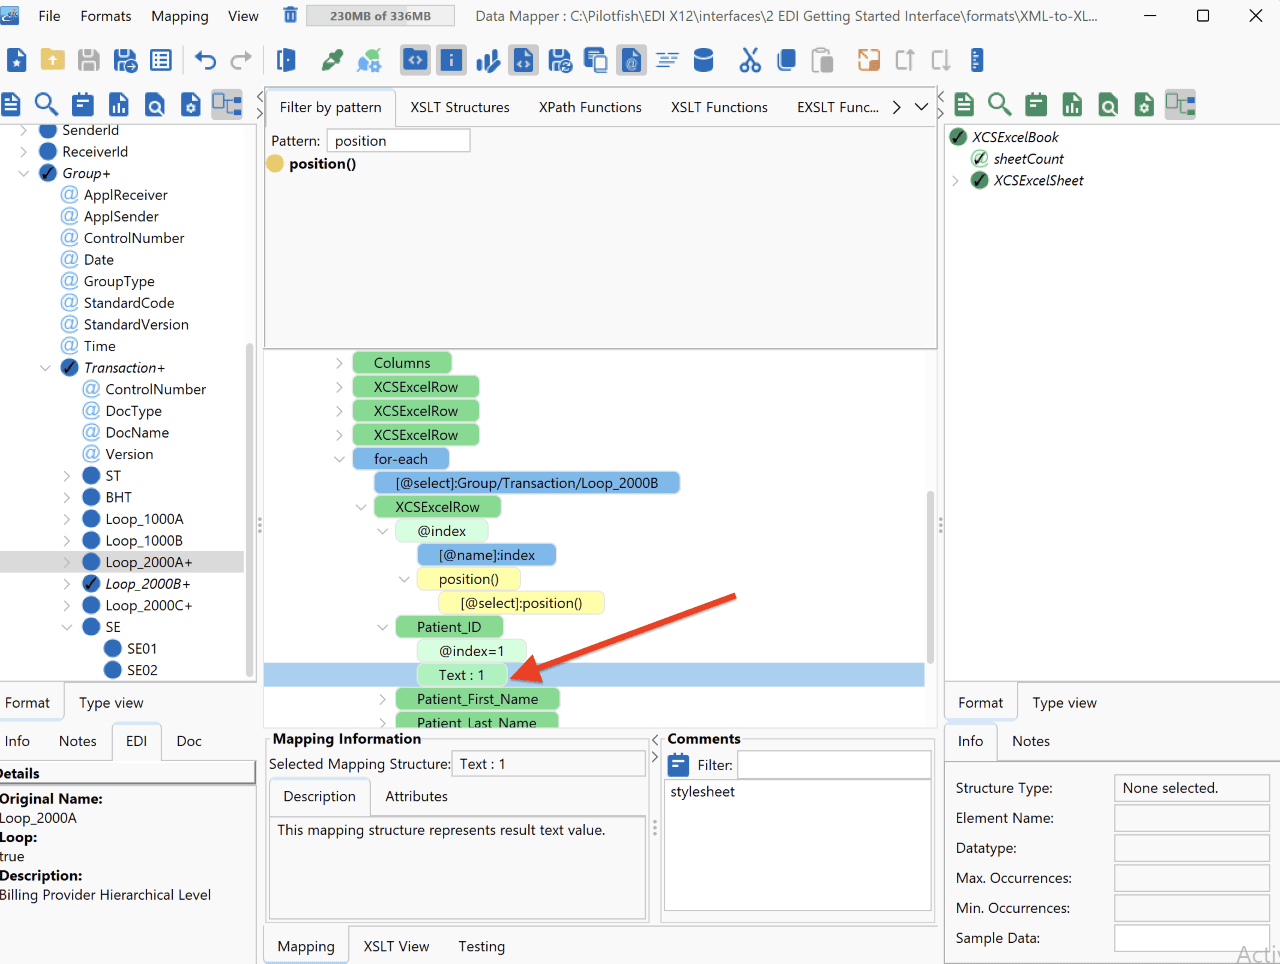This screenshot has height=964, width=1280.
Task: Toggle the target panel tree-view button
Action: (x=1180, y=104)
